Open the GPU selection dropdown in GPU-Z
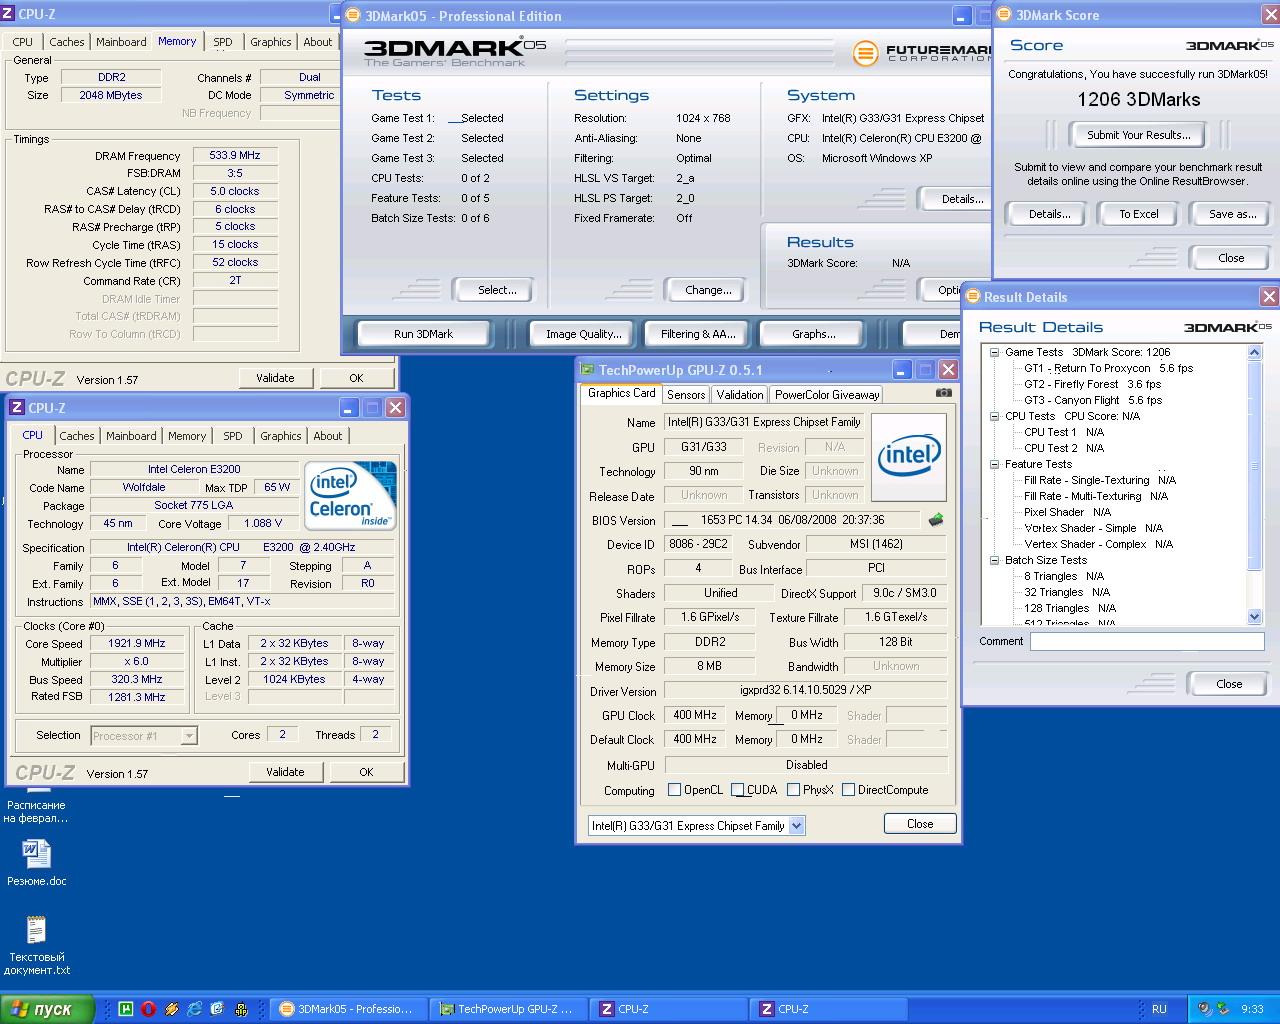The height and width of the screenshot is (1024, 1280). tap(796, 826)
